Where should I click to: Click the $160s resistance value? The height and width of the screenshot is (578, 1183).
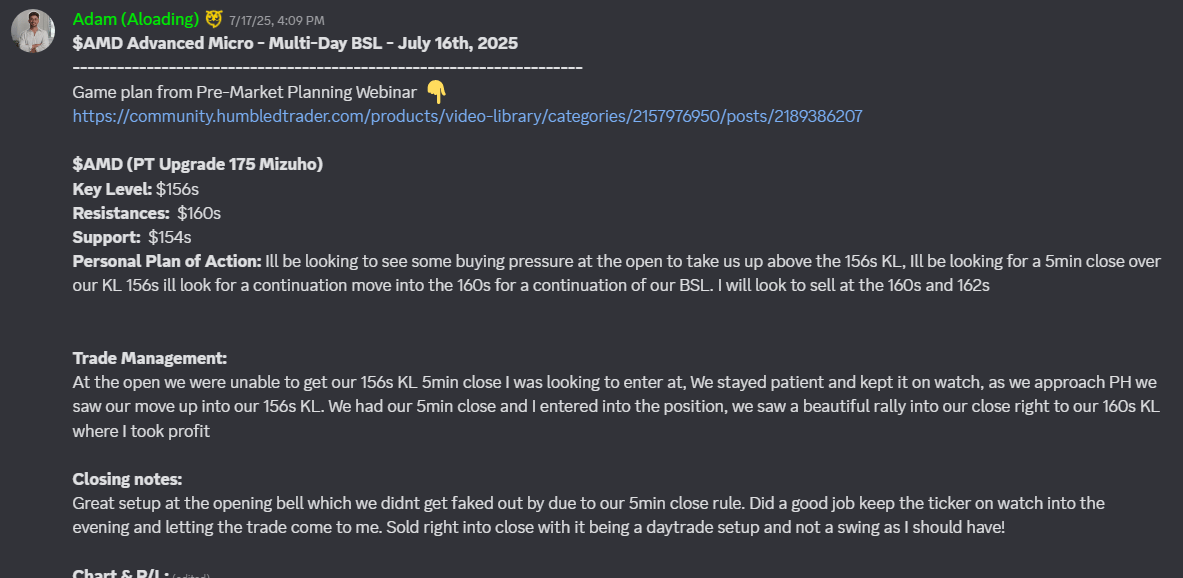199,214
